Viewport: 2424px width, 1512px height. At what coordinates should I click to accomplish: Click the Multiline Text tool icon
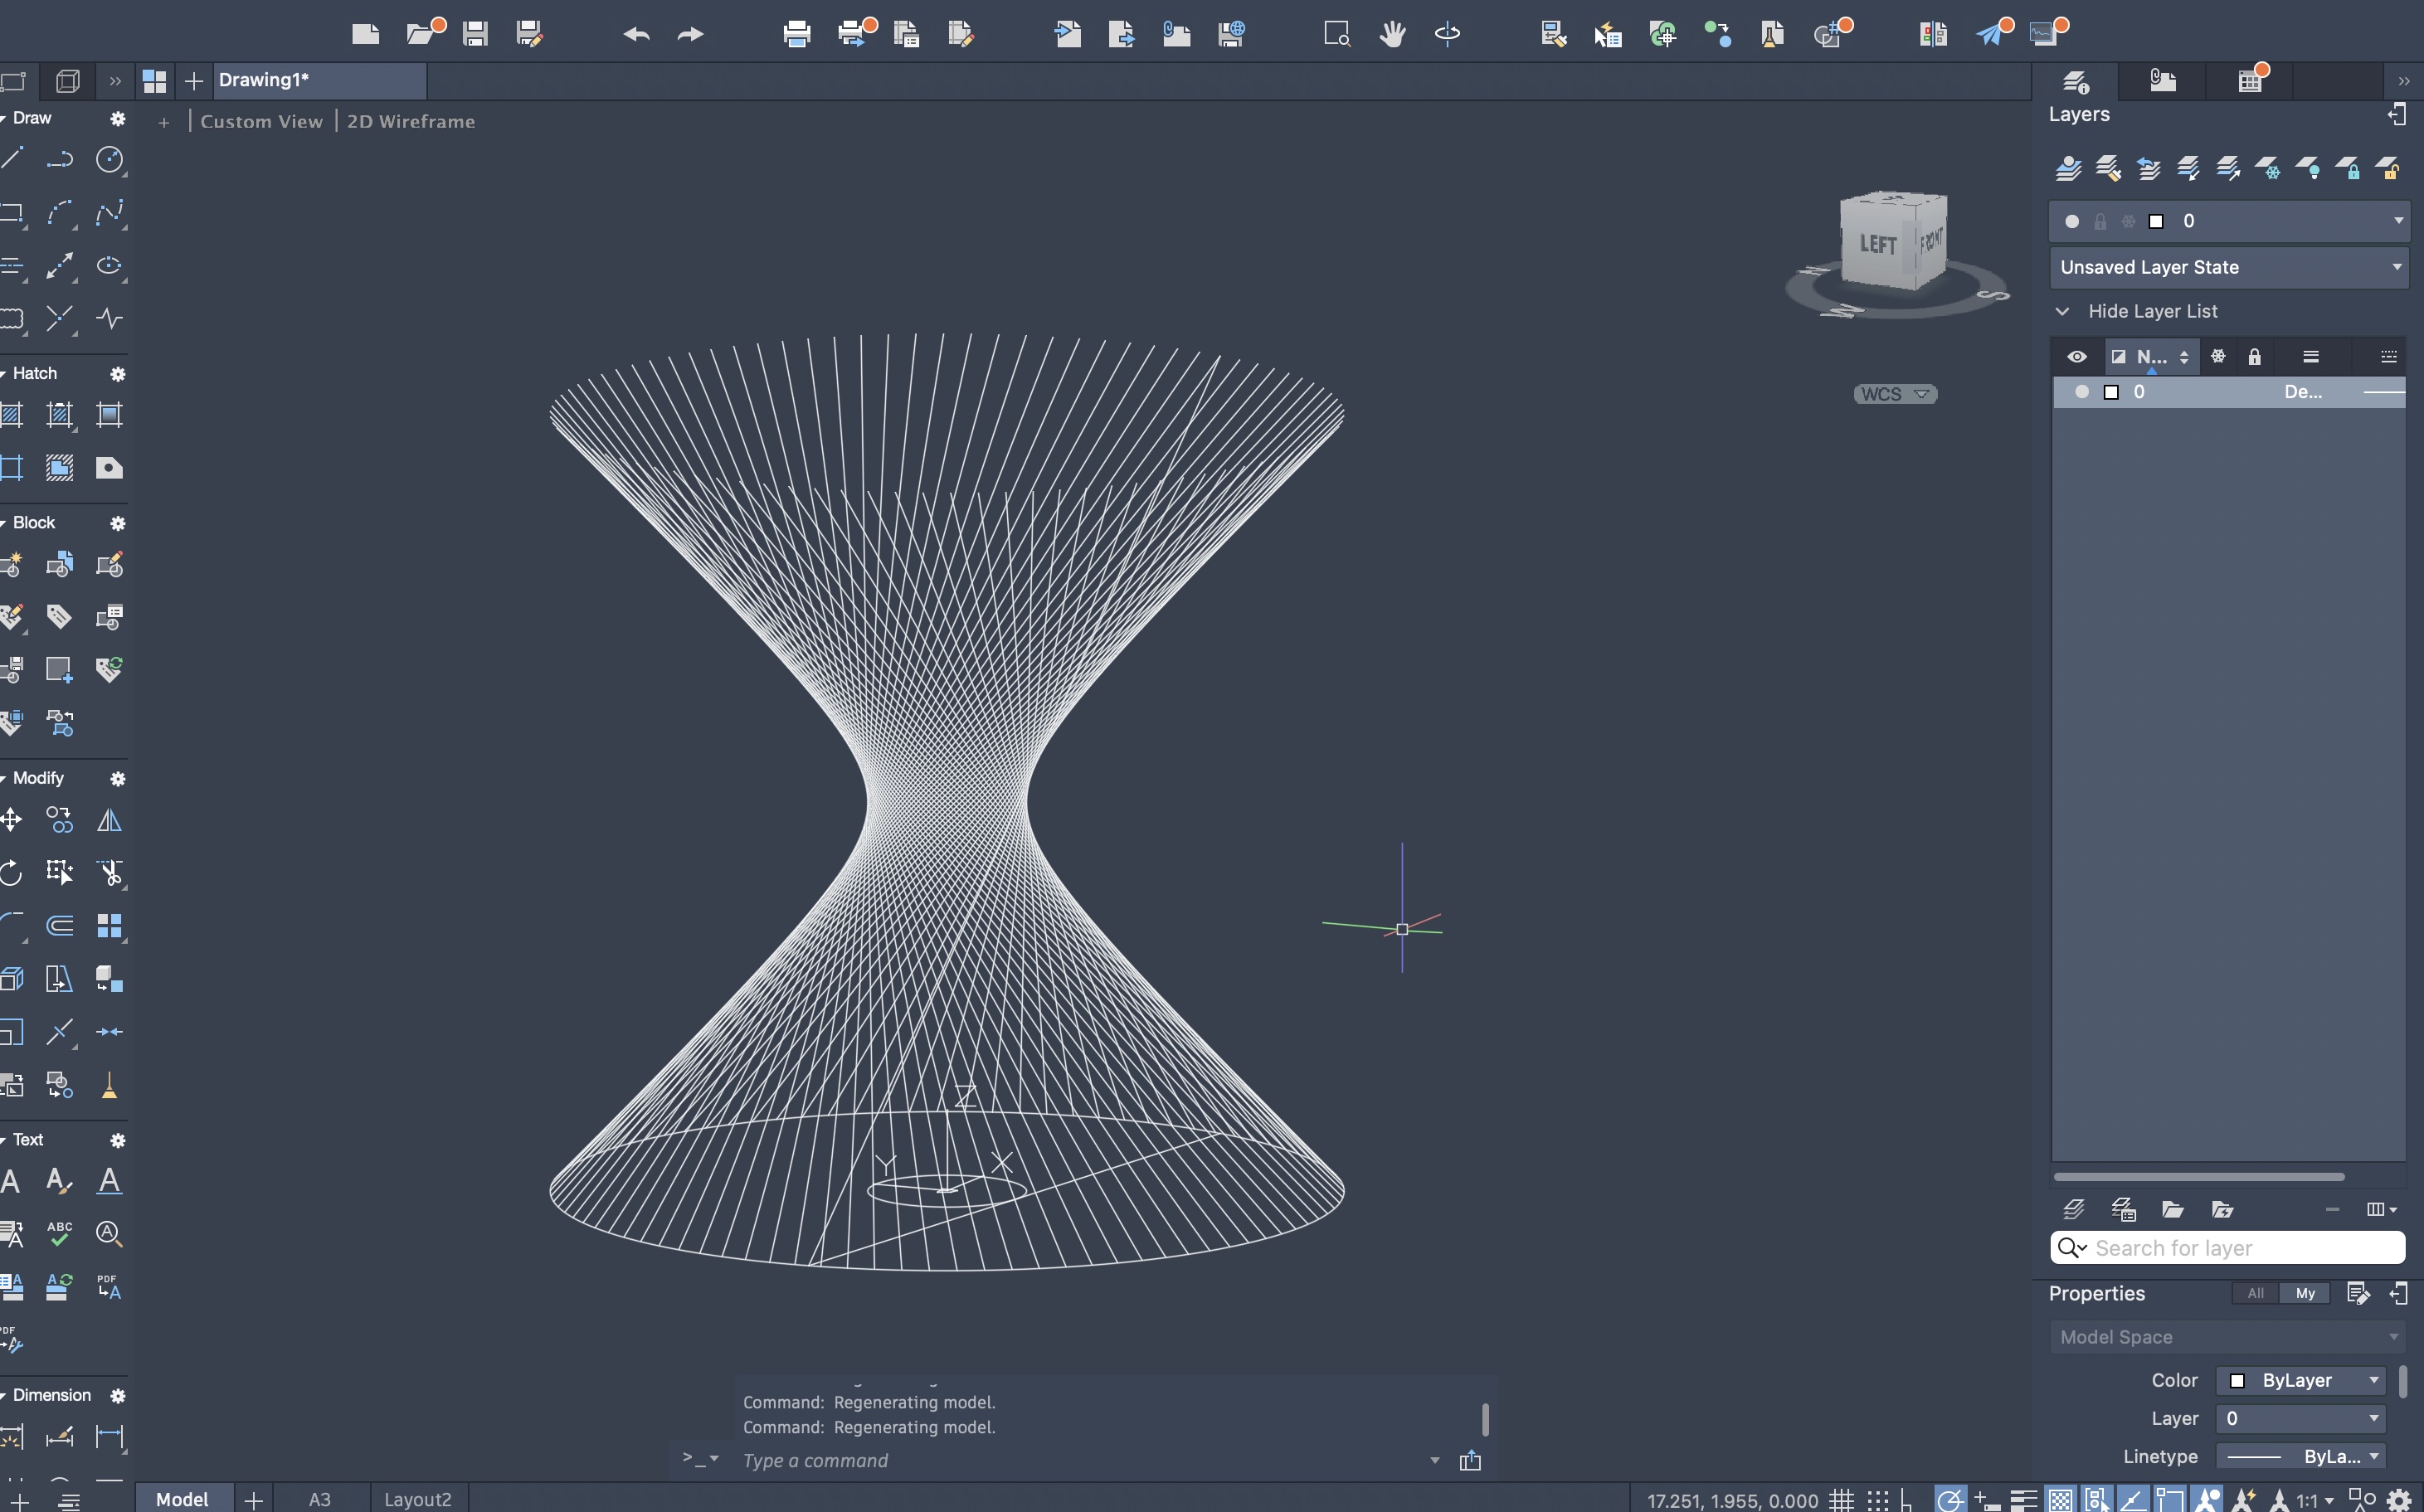[11, 1181]
